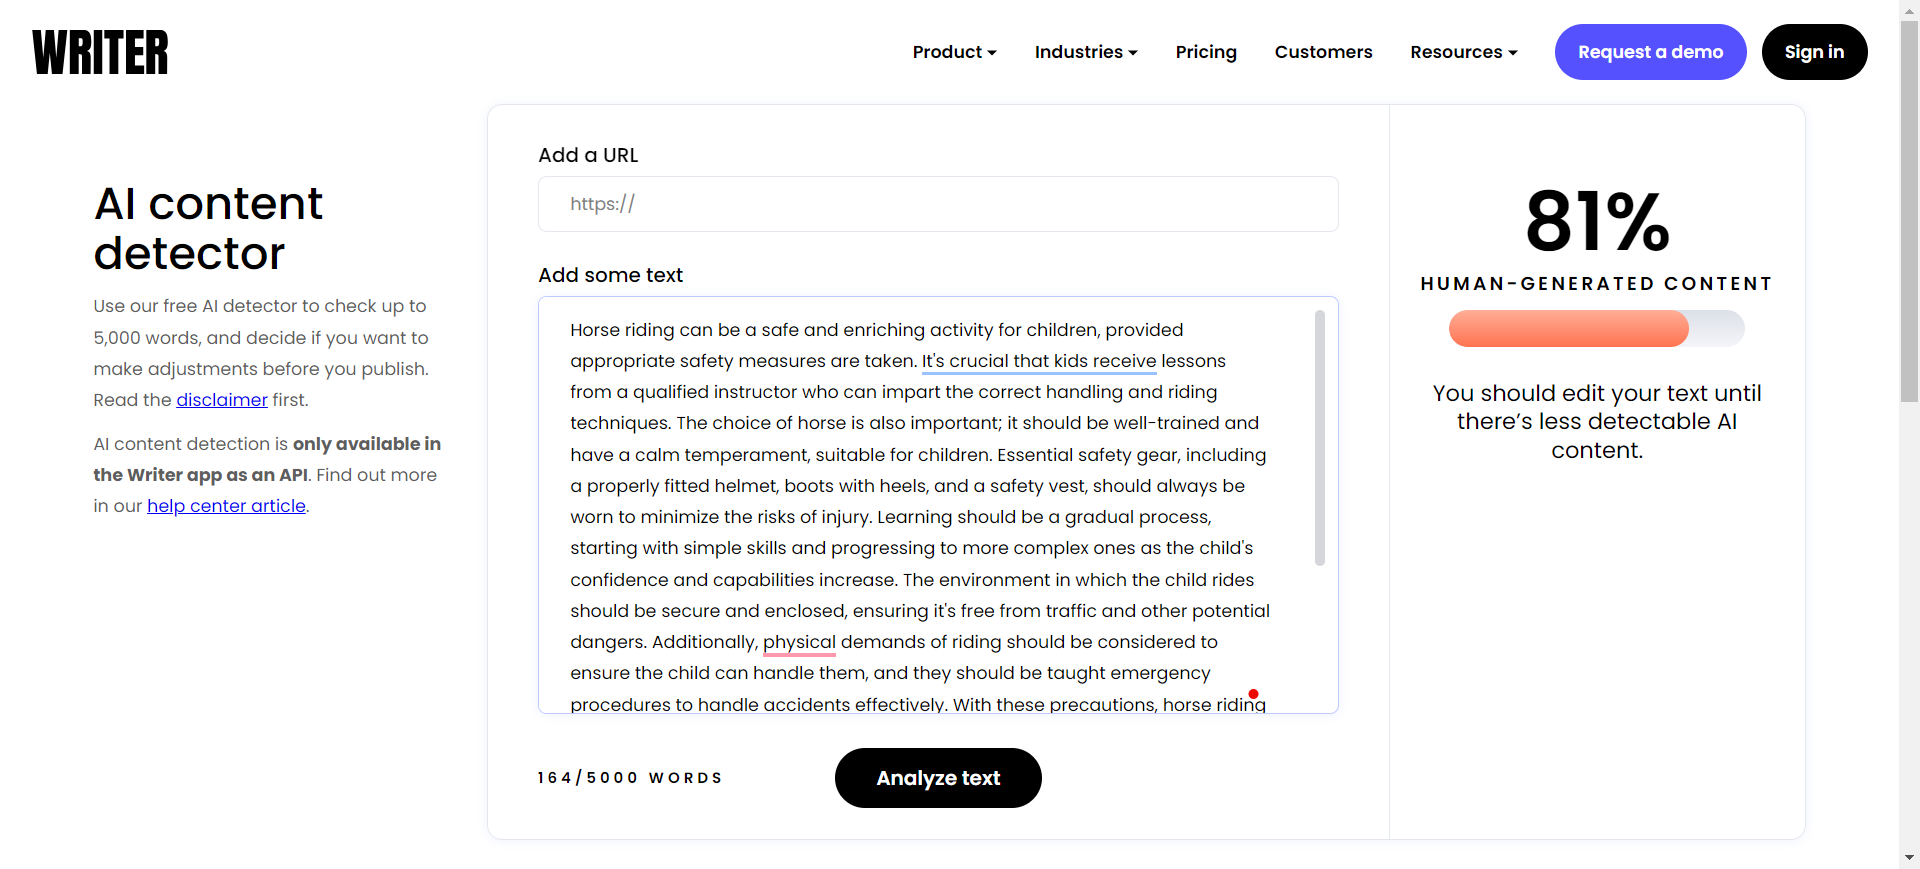Open the Customers page
Viewport: 1920px width, 869px height.
[1323, 52]
